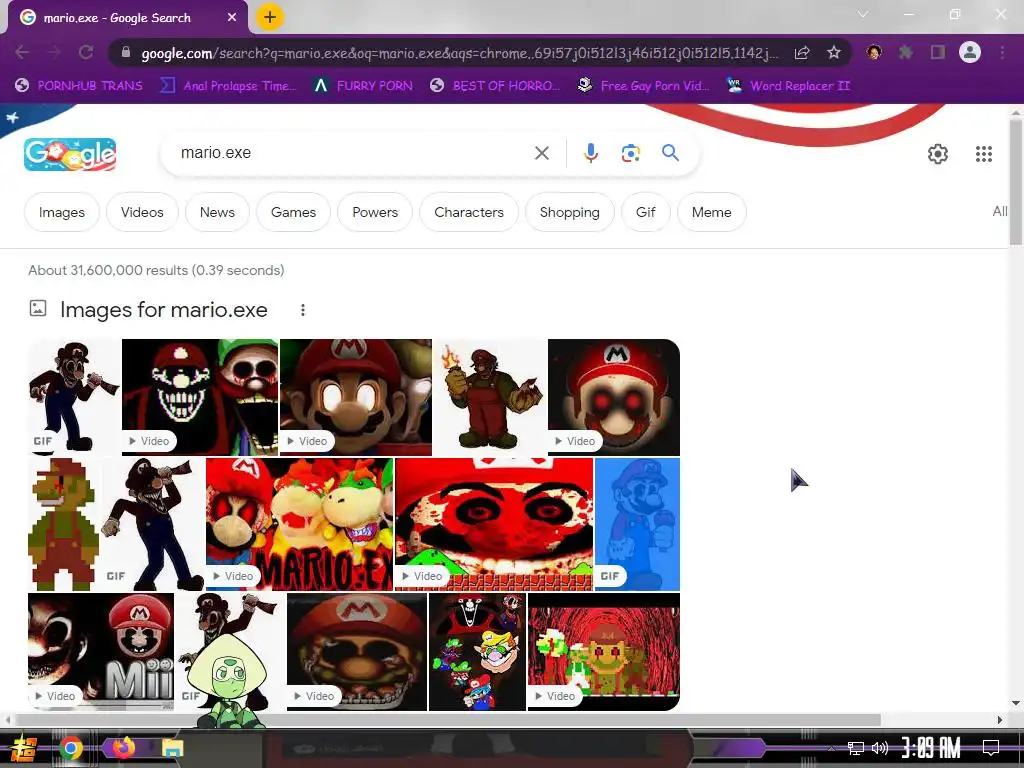Open the tab search dropdown chevron

pos(863,14)
